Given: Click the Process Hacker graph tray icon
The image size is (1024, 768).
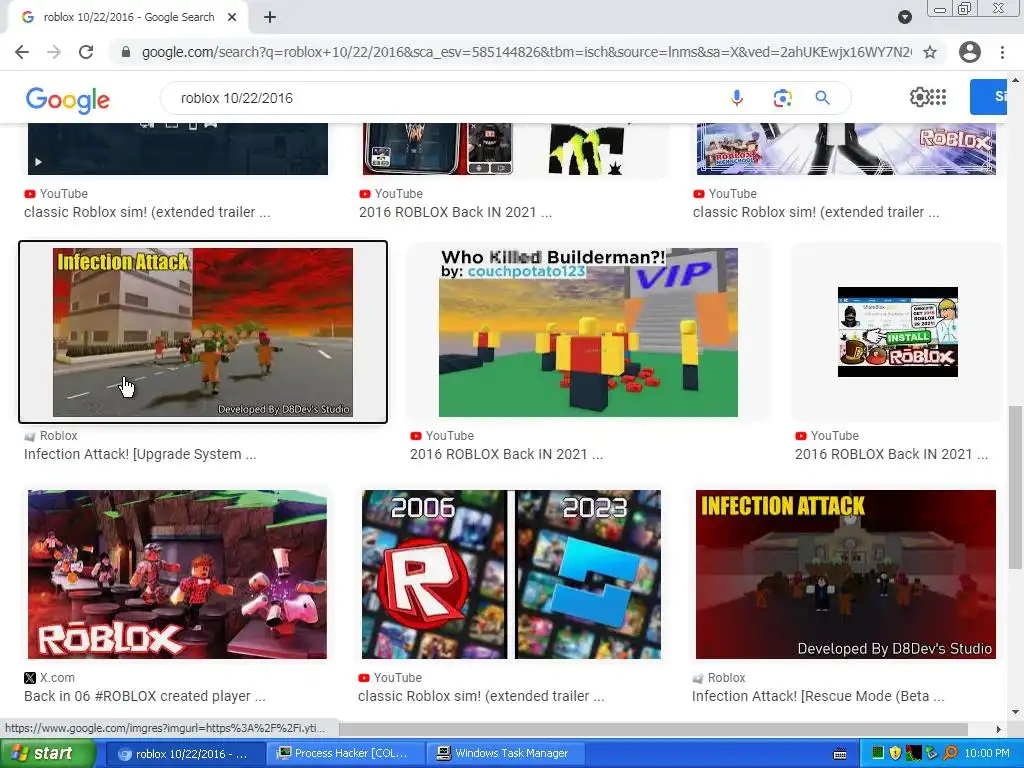Looking at the screenshot, I should tap(913, 754).
